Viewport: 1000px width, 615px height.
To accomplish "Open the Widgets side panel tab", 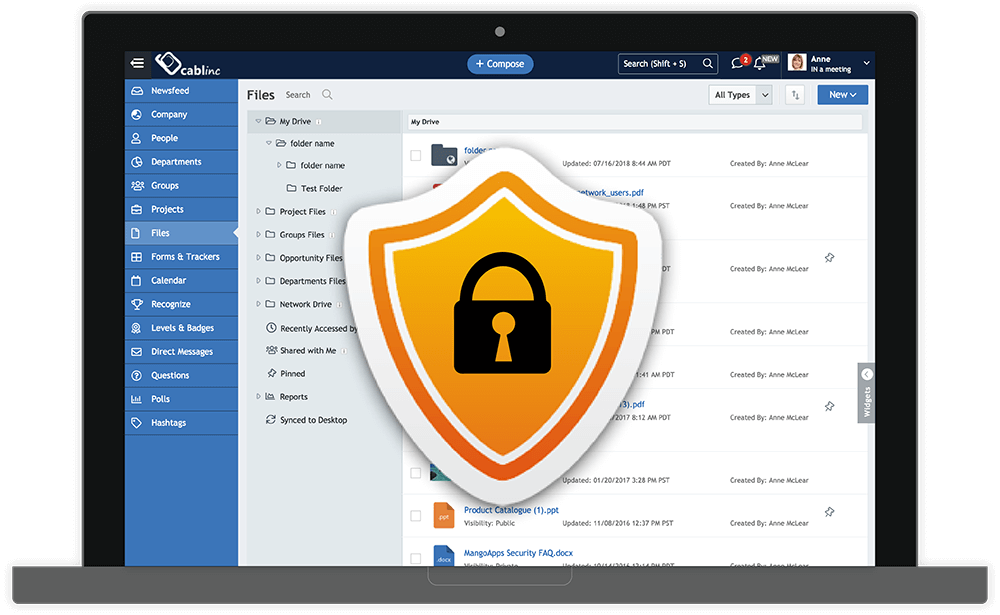I will (x=866, y=393).
